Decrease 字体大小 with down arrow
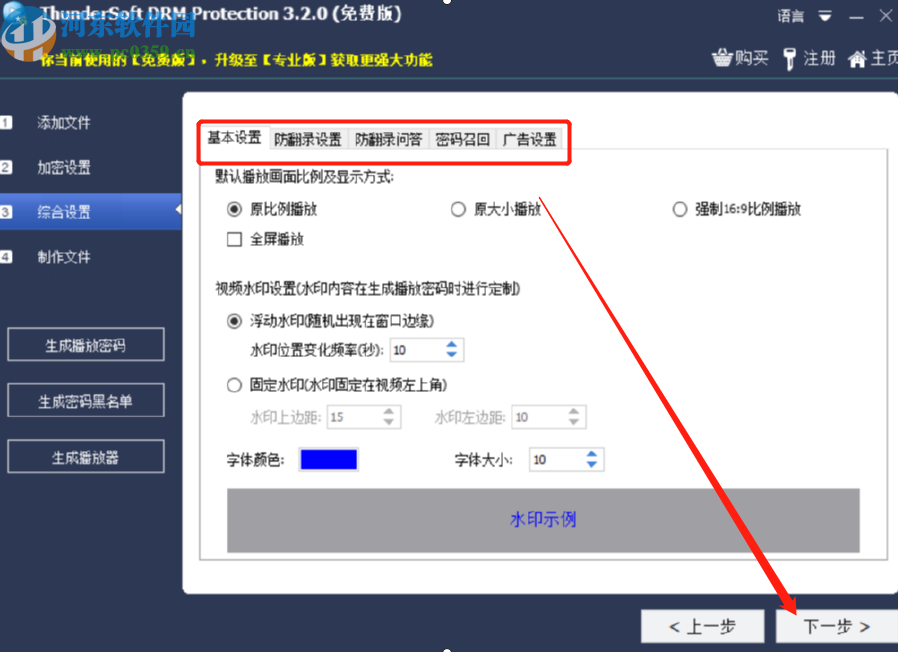Viewport: 898px width, 652px height. pyautogui.click(x=592, y=464)
